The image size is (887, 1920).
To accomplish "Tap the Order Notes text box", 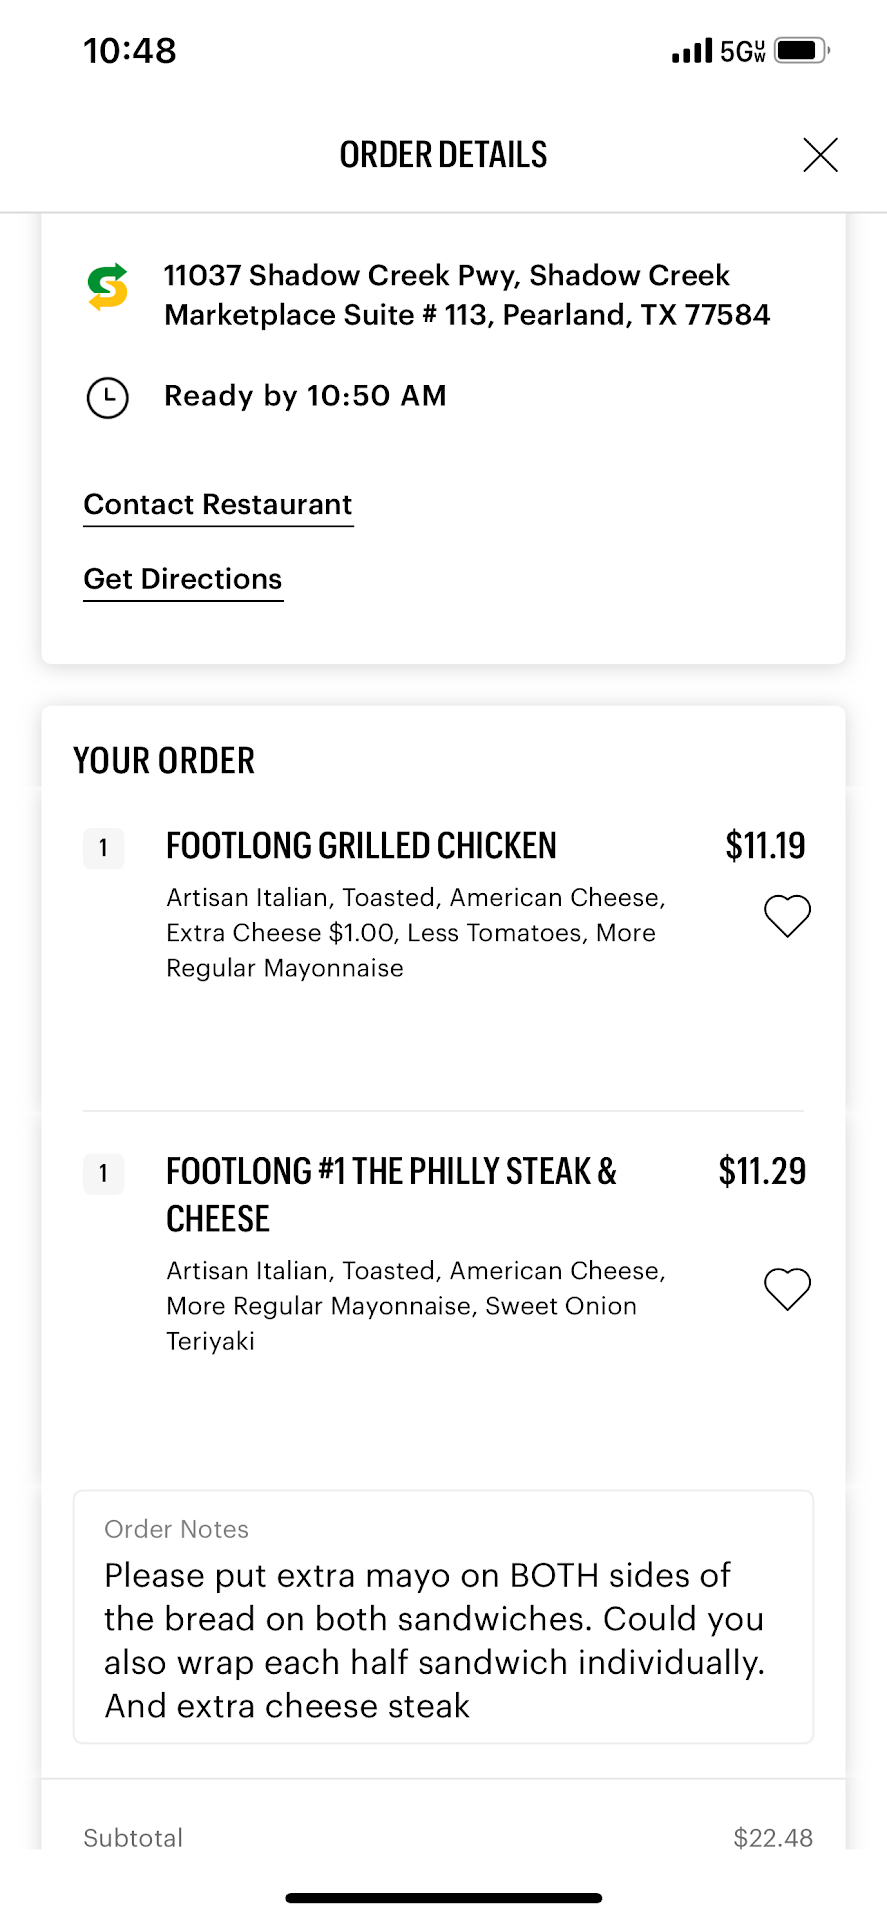I will [x=443, y=1617].
